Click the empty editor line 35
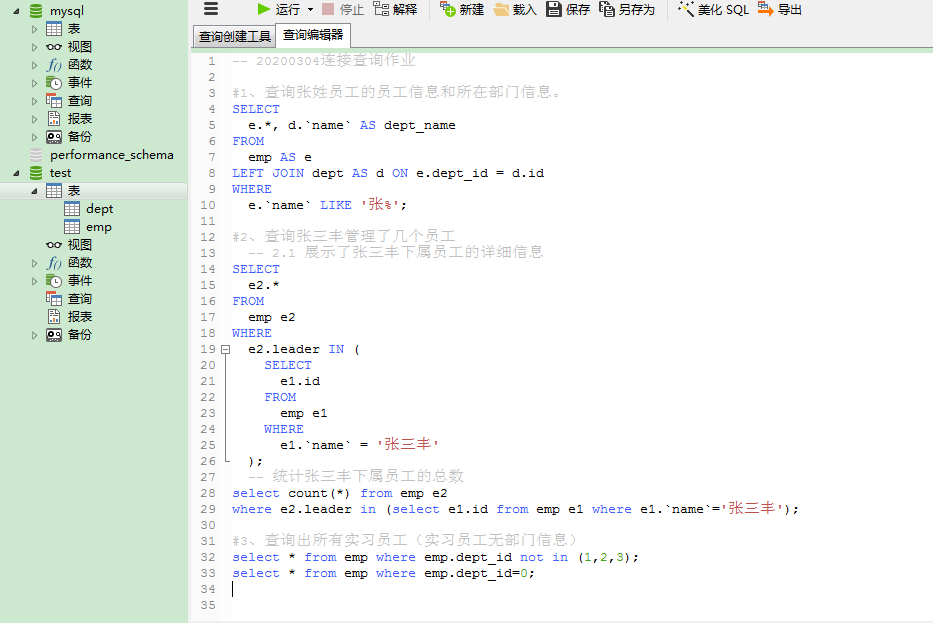 point(500,605)
